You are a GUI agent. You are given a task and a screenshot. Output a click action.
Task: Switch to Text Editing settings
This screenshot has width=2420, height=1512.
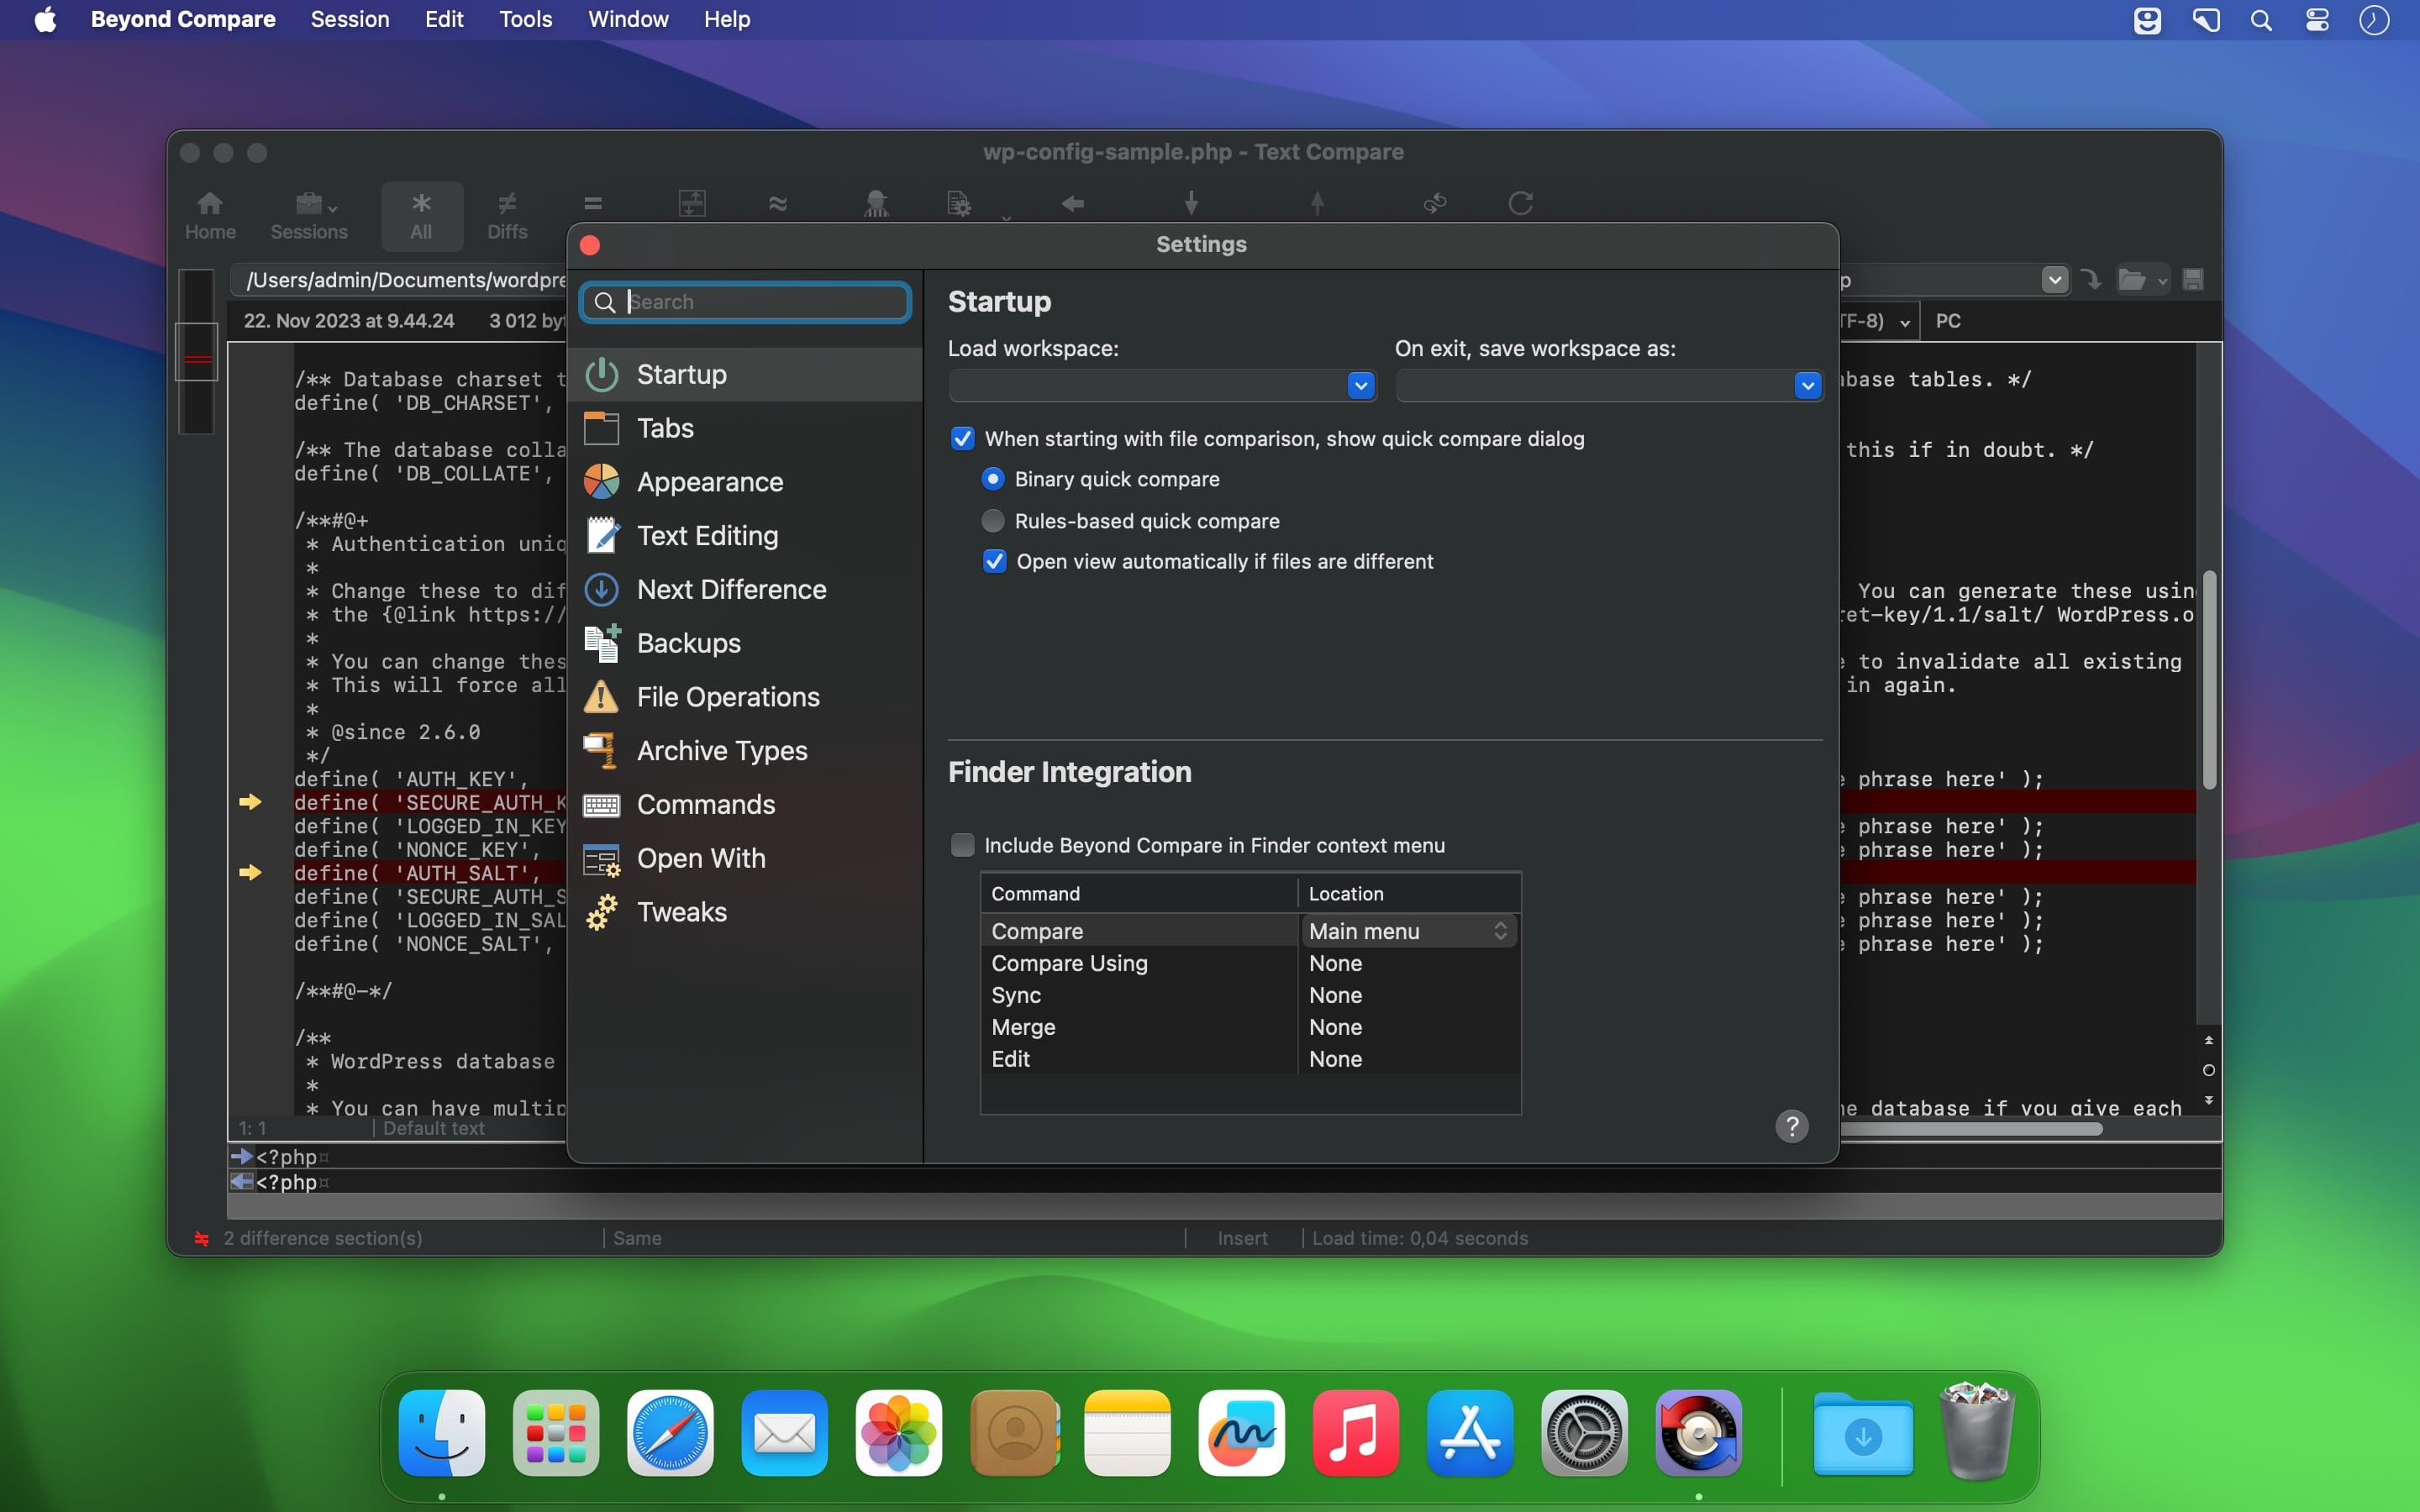[745, 536]
